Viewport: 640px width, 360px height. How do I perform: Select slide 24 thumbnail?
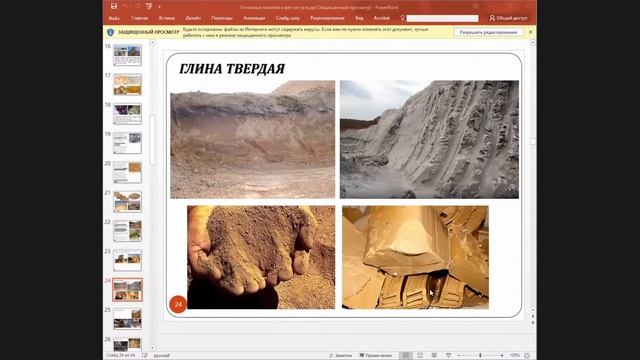pos(127,290)
